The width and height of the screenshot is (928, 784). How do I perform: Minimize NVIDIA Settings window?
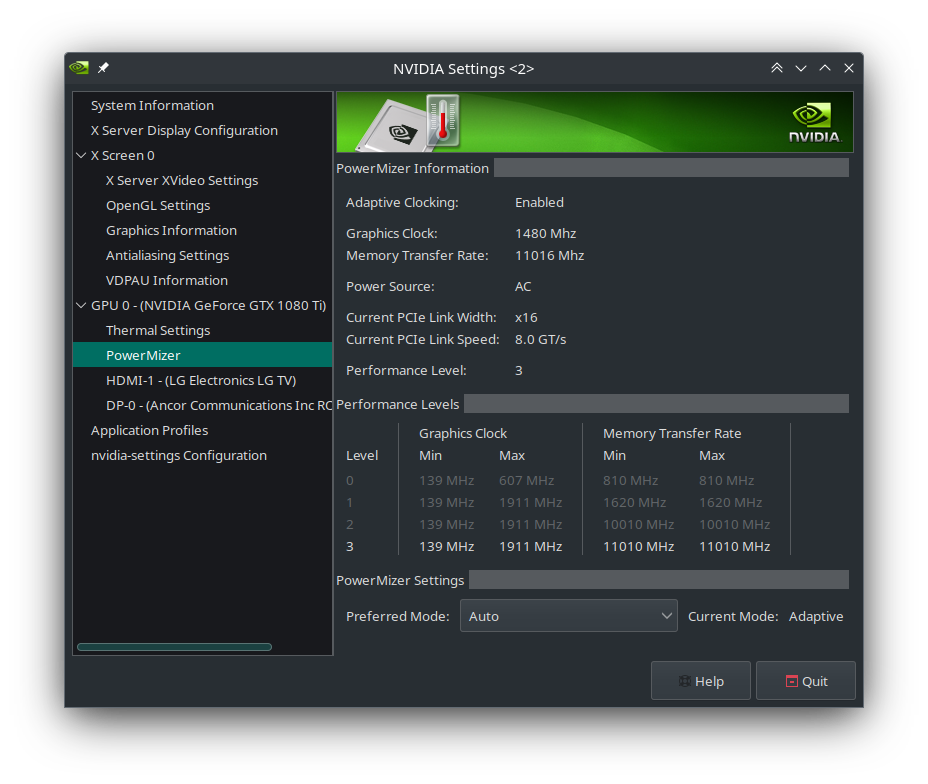pyautogui.click(x=801, y=68)
